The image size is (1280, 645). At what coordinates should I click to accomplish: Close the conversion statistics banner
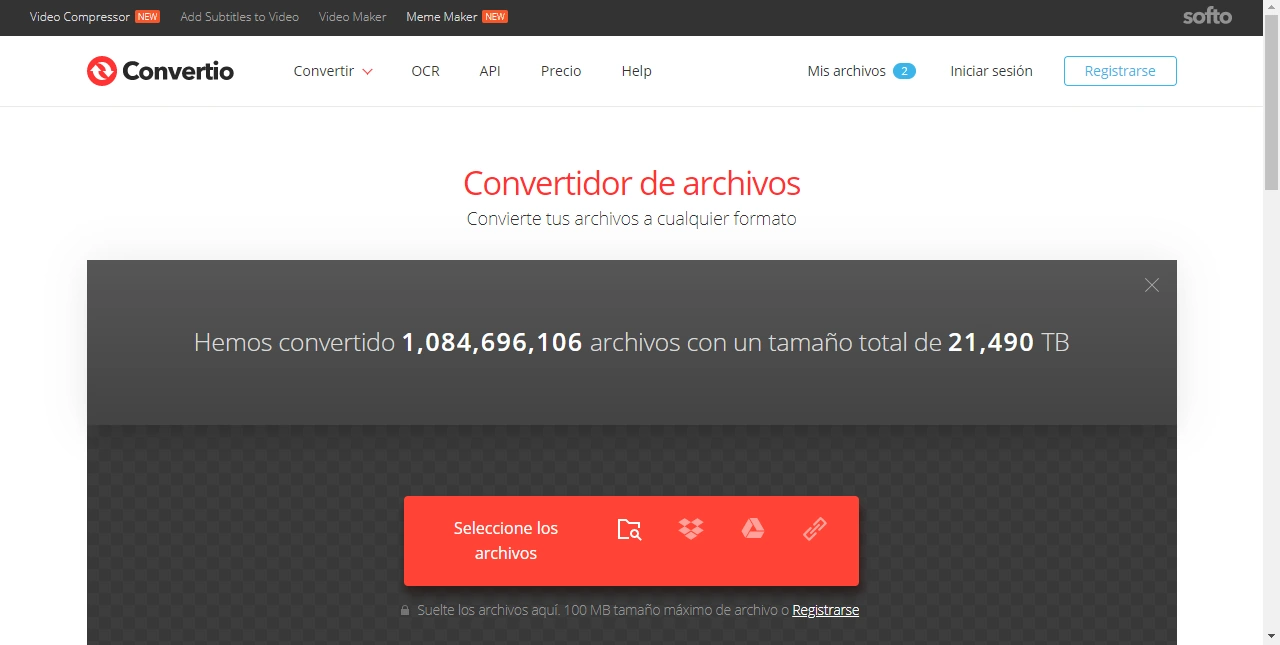[x=1152, y=285]
